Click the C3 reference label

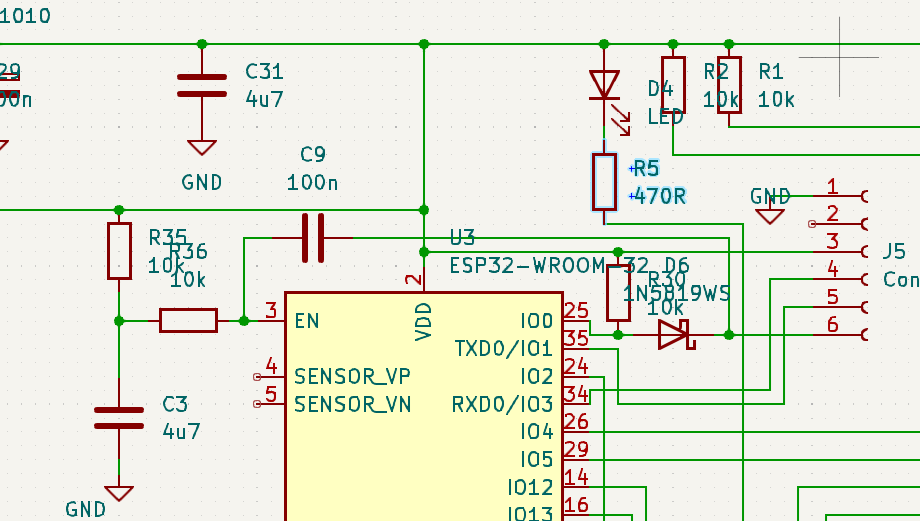click(175, 404)
